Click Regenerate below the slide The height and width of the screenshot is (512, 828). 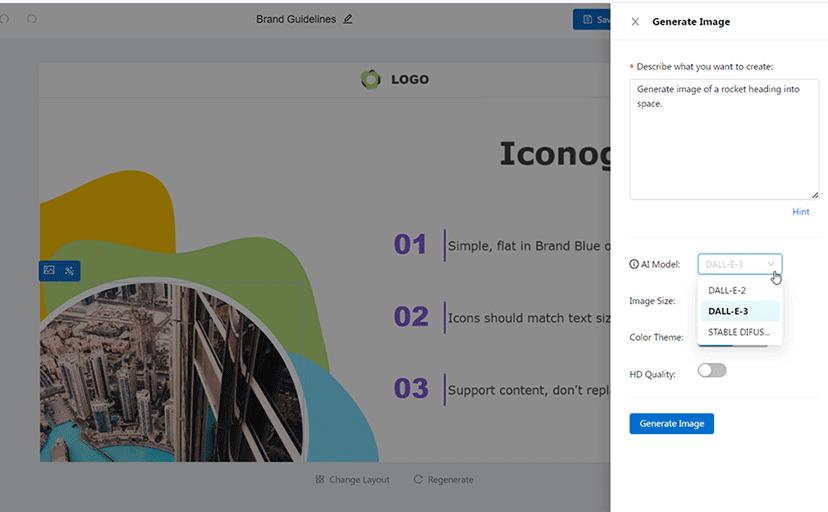443,480
